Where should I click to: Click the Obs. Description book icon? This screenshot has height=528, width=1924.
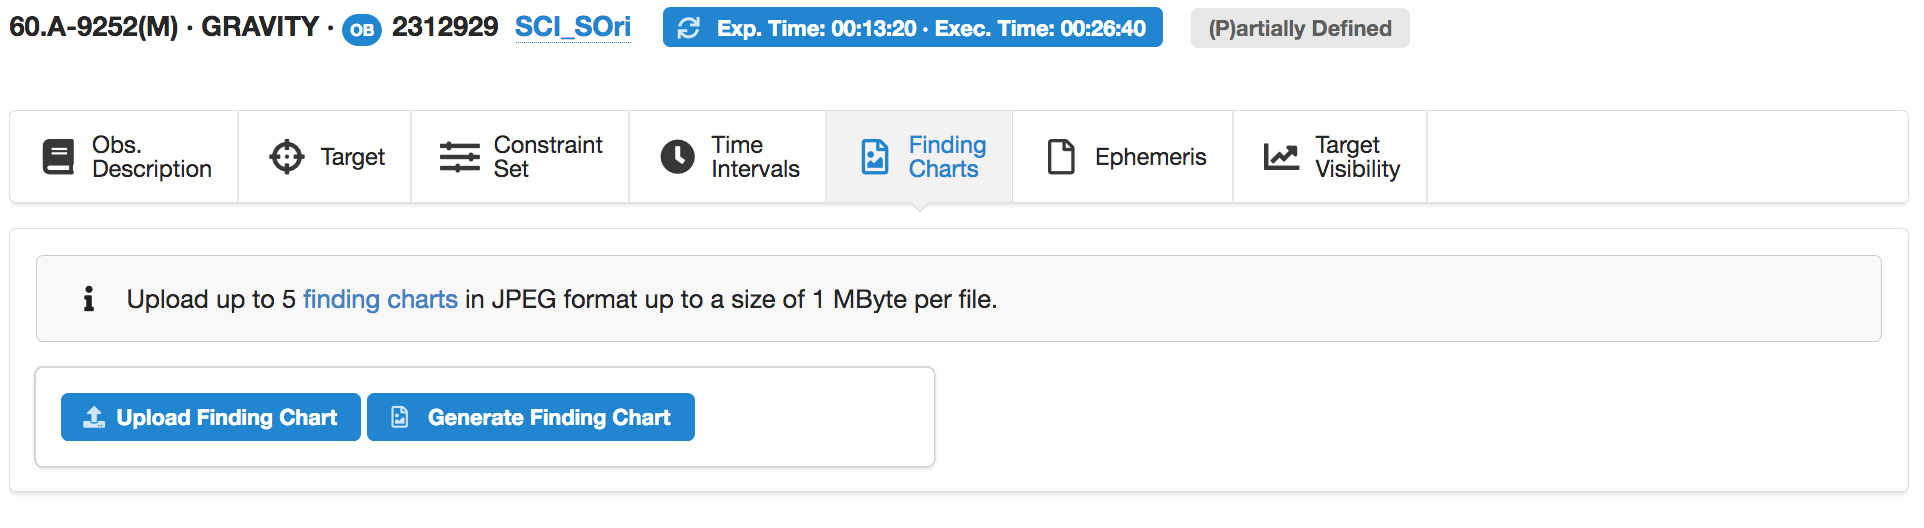point(58,157)
